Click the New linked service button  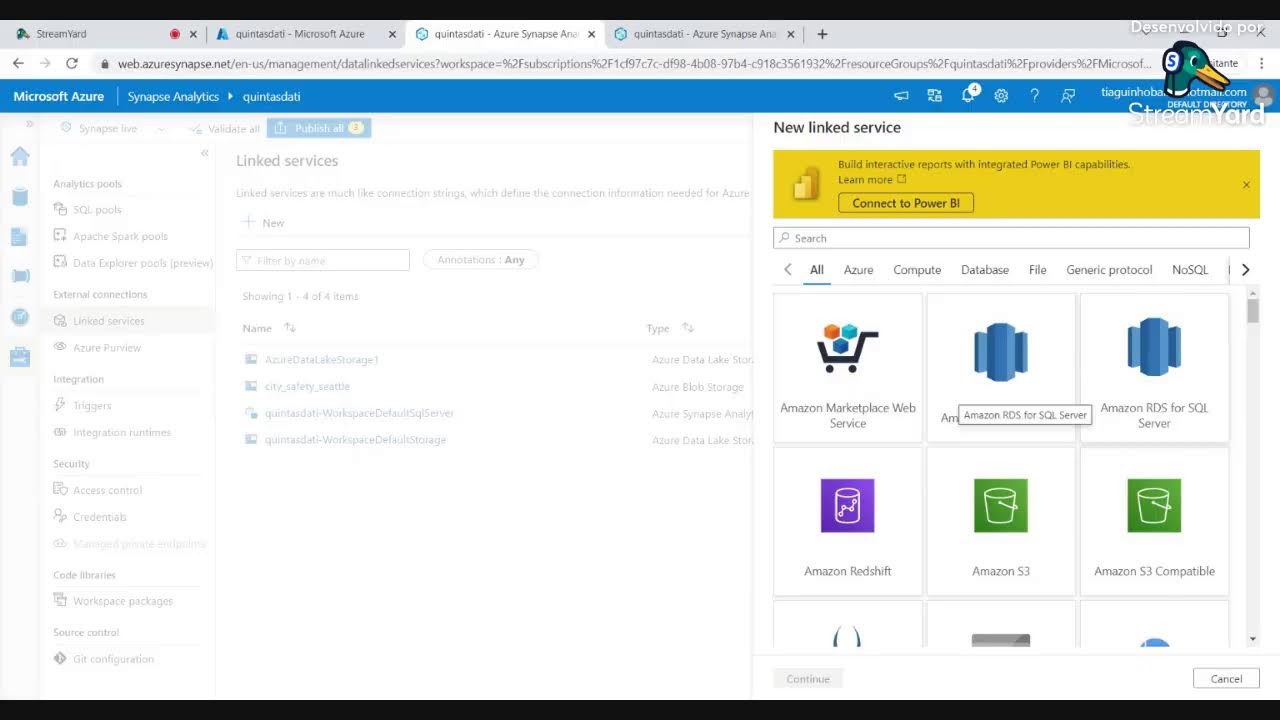point(264,223)
